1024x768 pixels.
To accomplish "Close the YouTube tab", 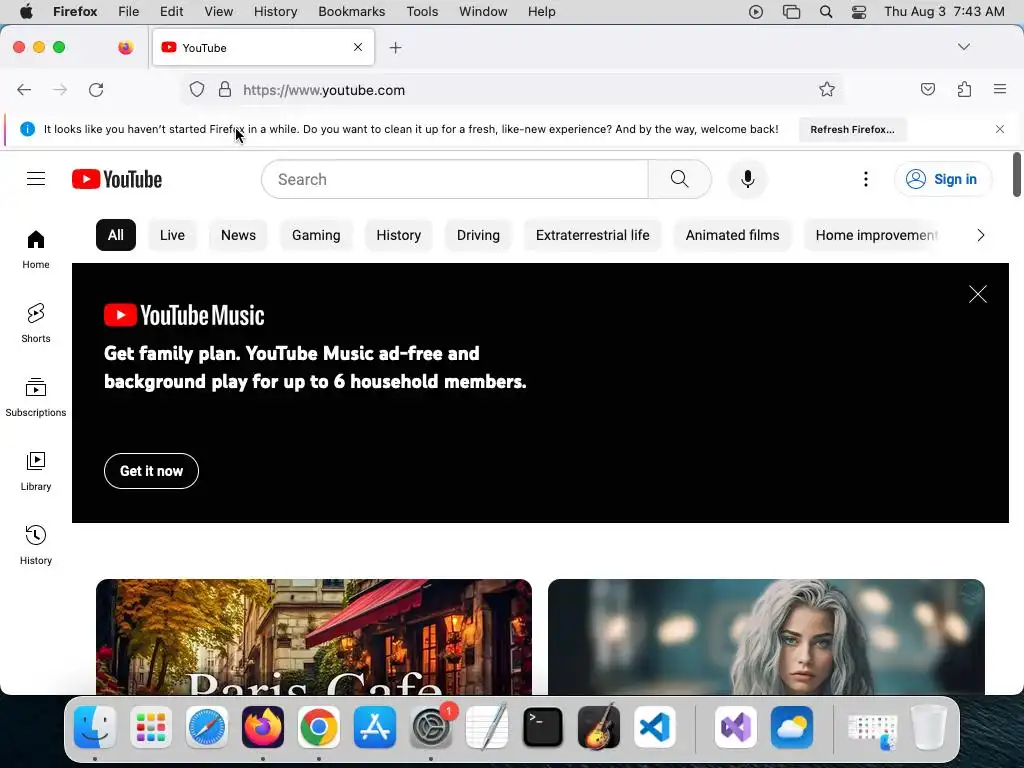I will (x=358, y=47).
